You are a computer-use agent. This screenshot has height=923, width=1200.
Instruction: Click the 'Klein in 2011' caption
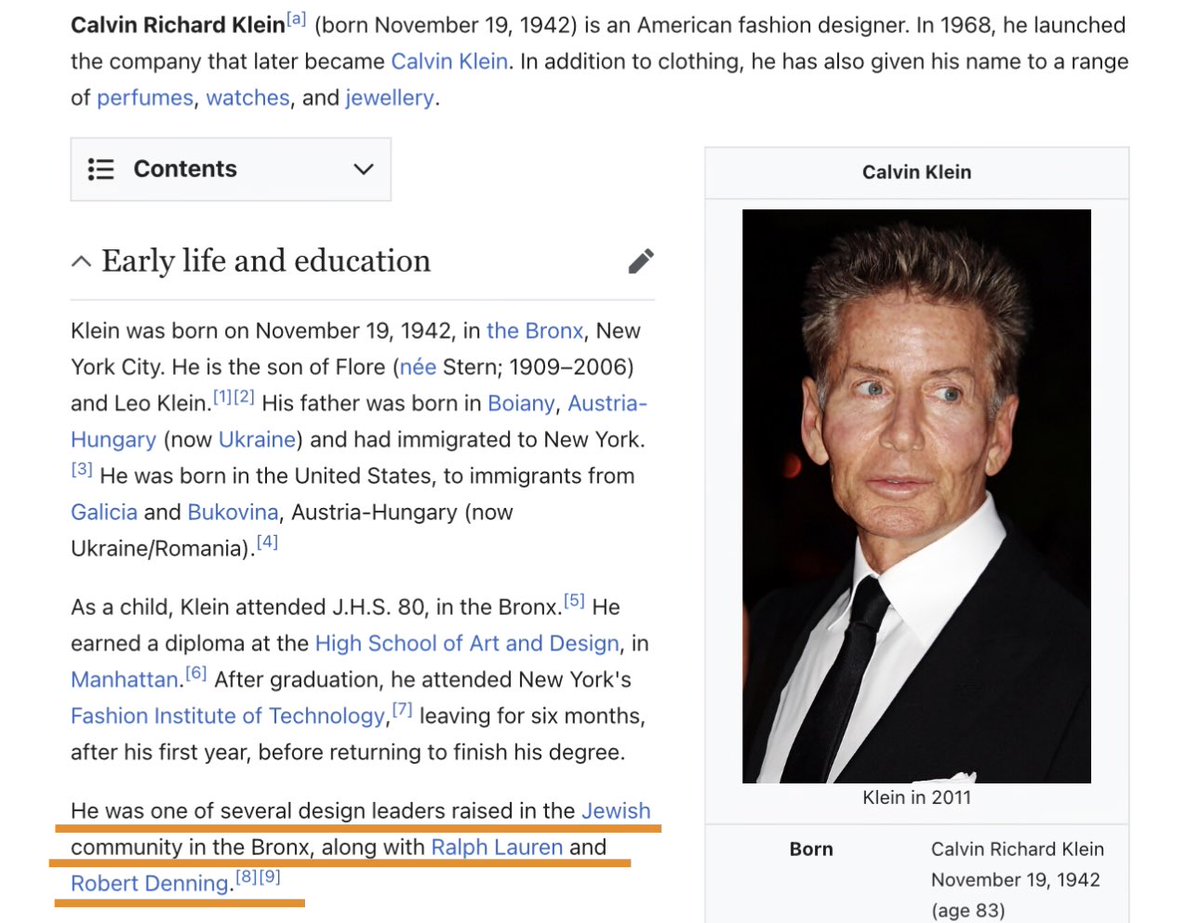(x=916, y=798)
